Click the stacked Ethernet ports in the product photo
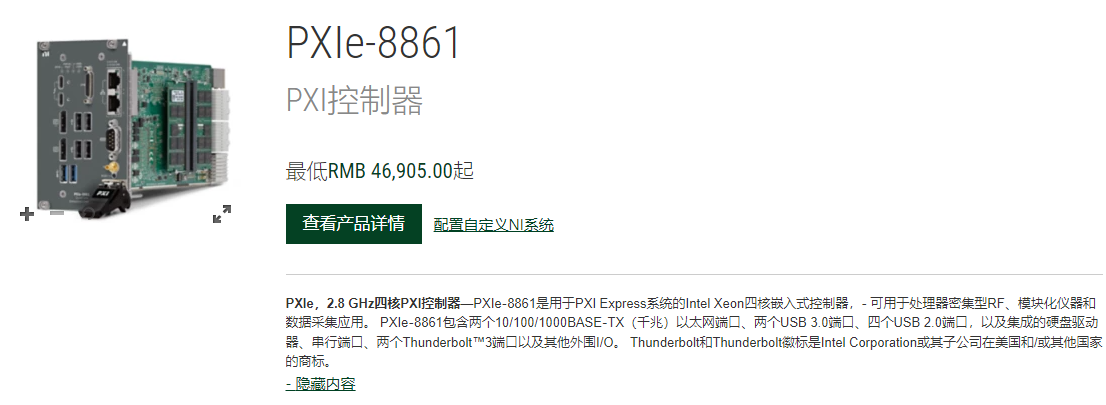Screen dimensions: 1106x405 pyautogui.click(x=114, y=90)
